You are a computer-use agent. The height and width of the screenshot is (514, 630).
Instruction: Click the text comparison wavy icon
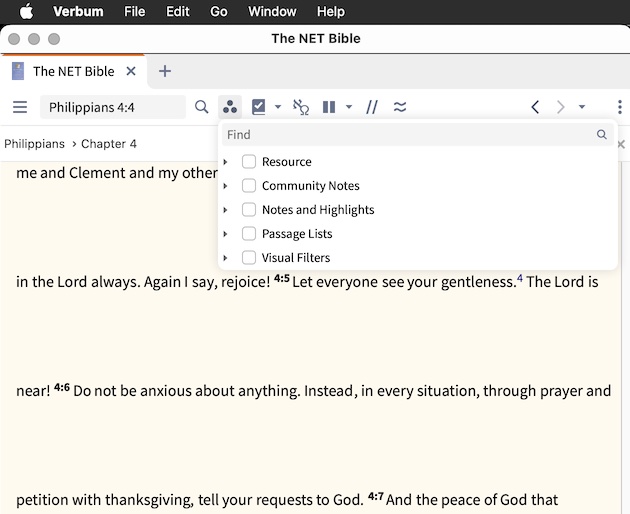pyautogui.click(x=400, y=107)
